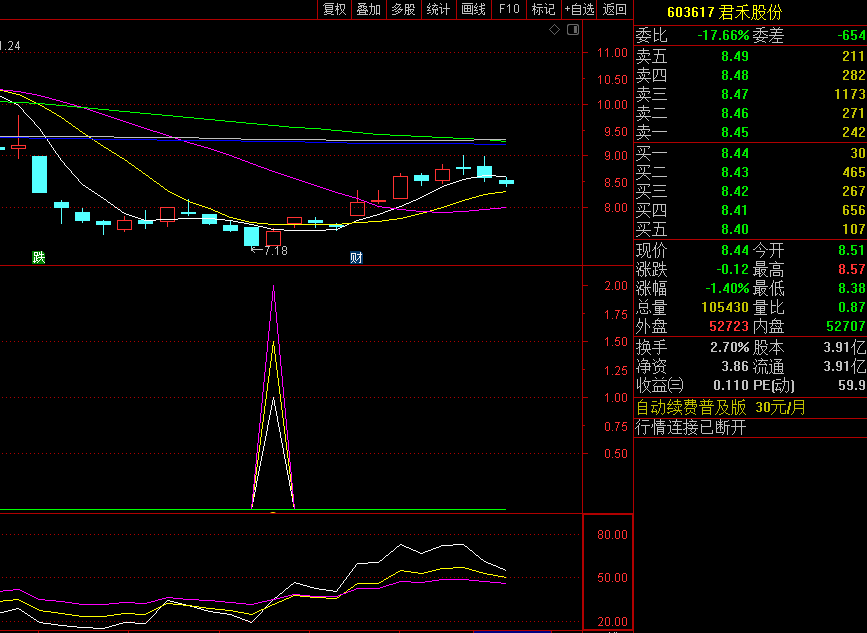Click the diamond icon above price chart
Image resolution: width=867 pixels, height=633 pixels.
point(555,30)
